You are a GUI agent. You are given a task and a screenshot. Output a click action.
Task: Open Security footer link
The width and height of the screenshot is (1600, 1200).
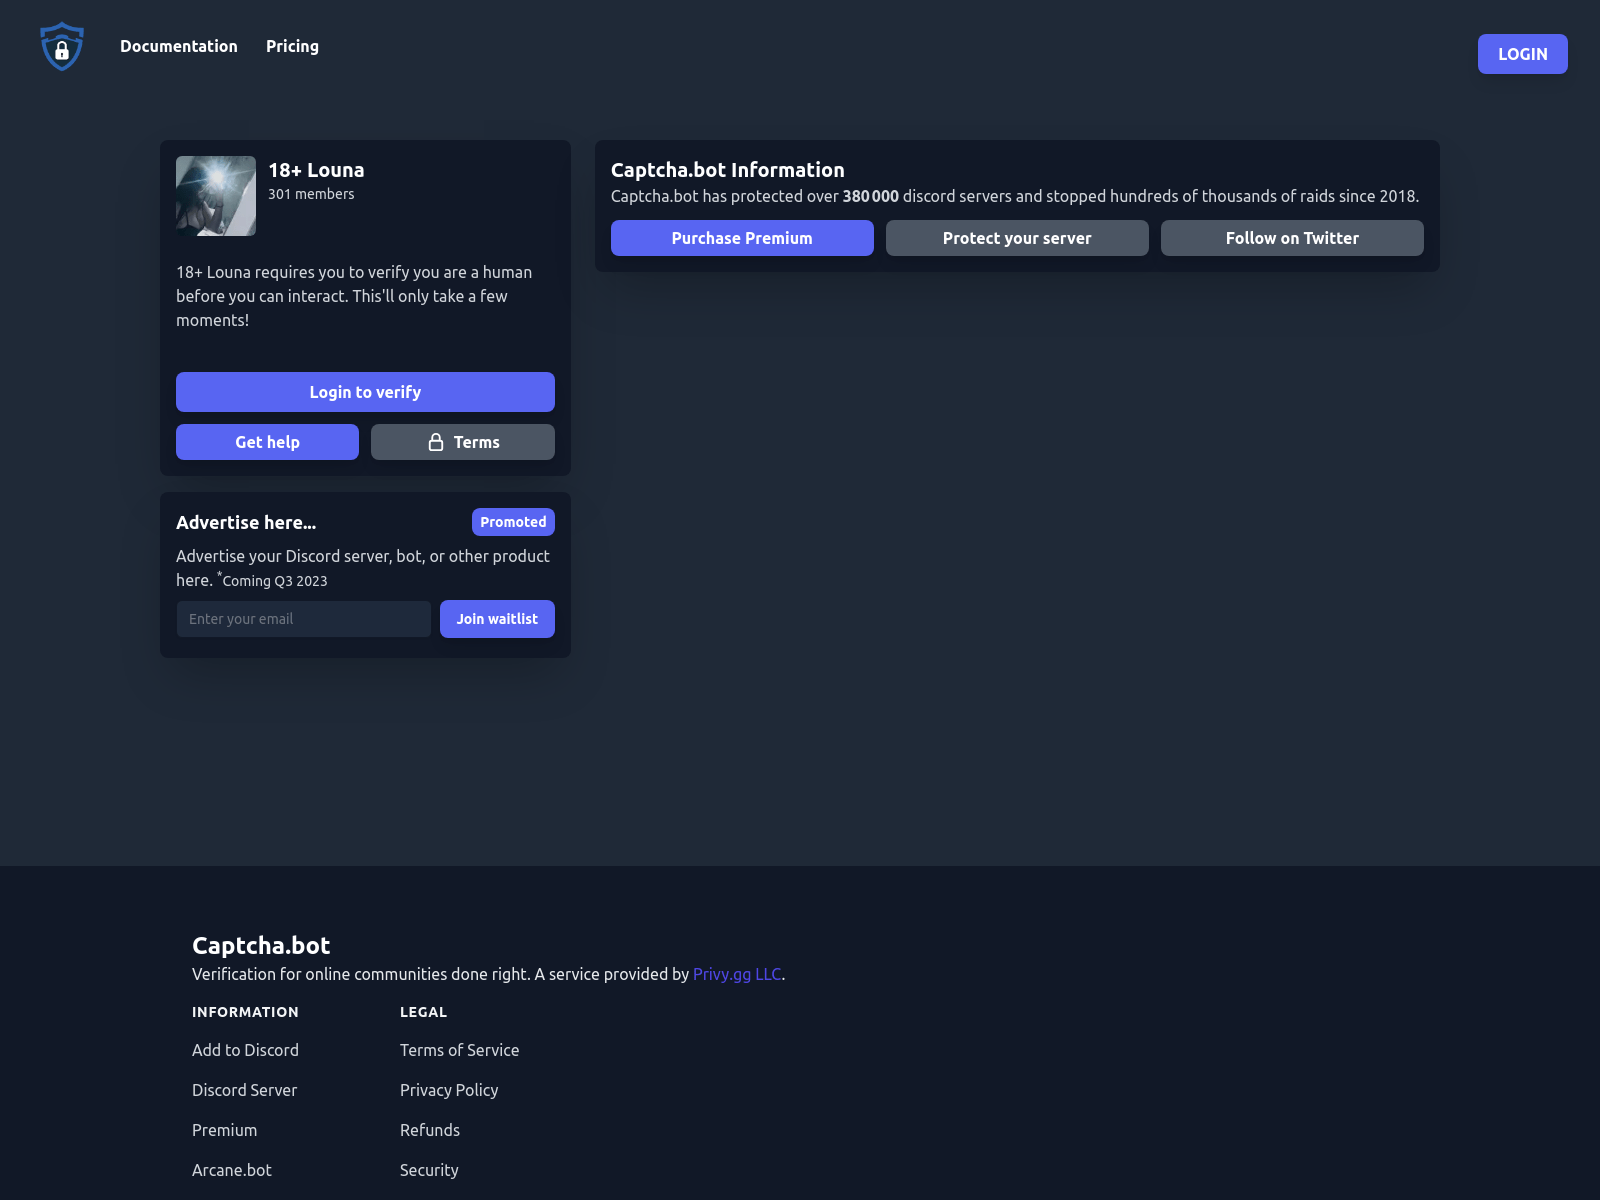[x=429, y=1170]
